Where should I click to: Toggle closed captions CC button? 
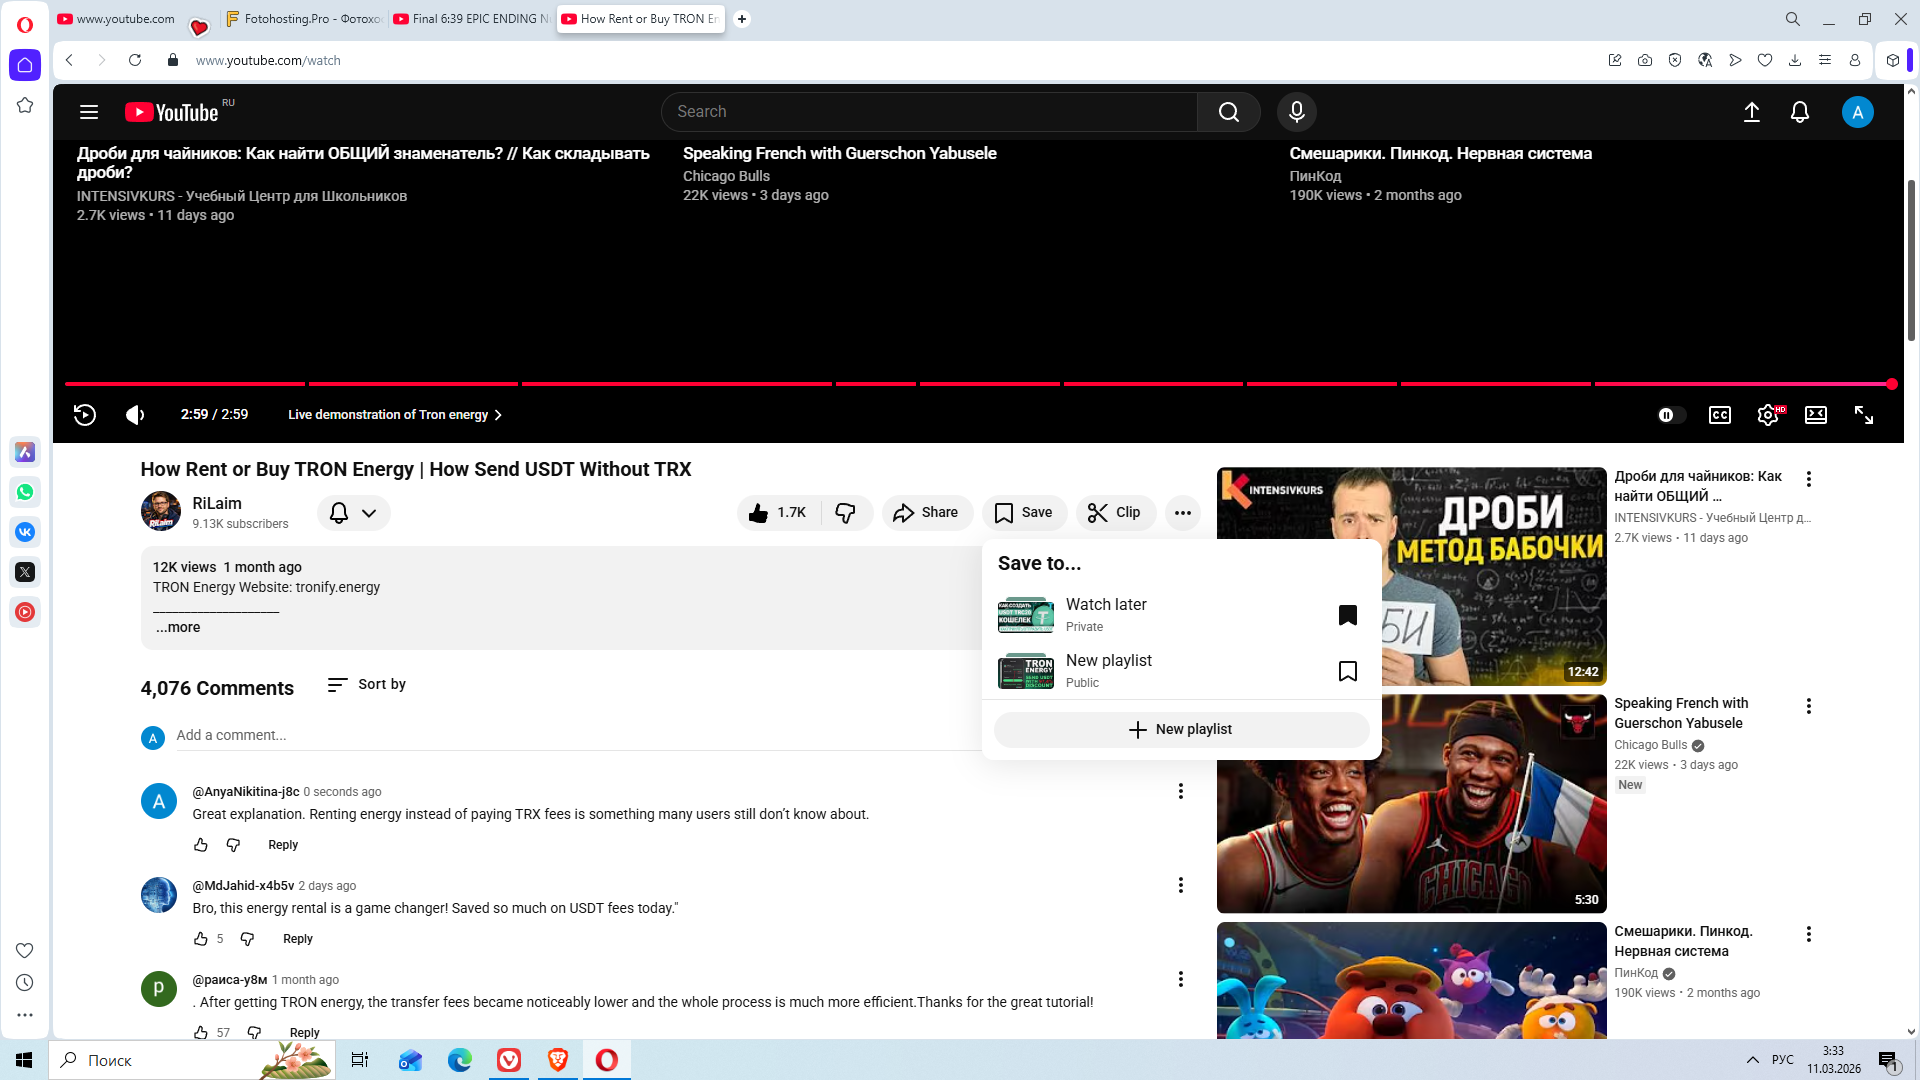tap(1719, 415)
